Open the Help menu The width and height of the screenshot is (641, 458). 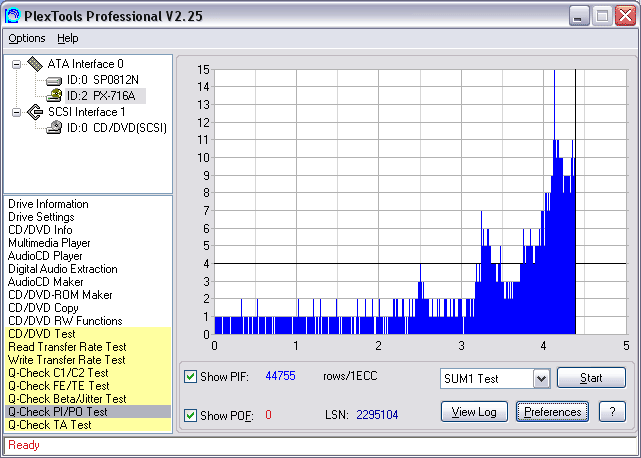pos(68,38)
